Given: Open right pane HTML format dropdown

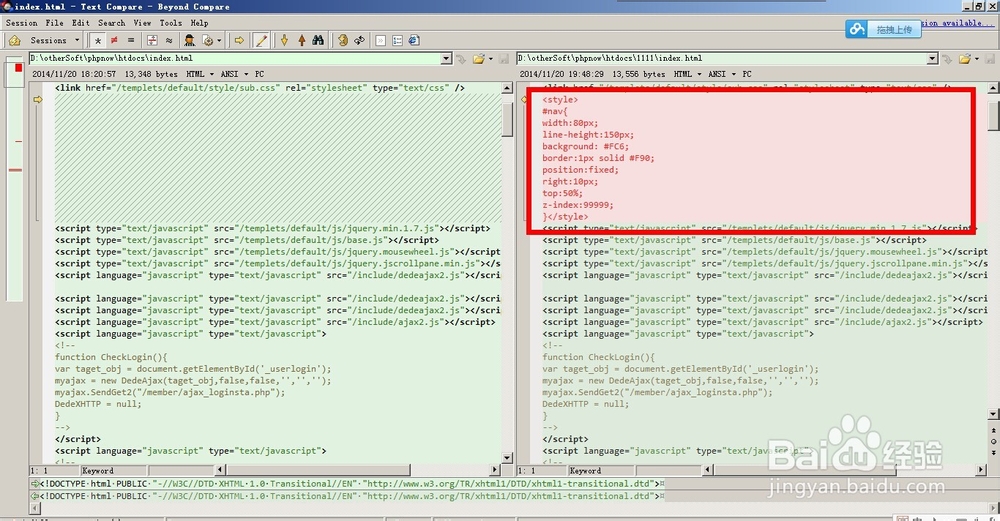Looking at the screenshot, I should click(687, 74).
